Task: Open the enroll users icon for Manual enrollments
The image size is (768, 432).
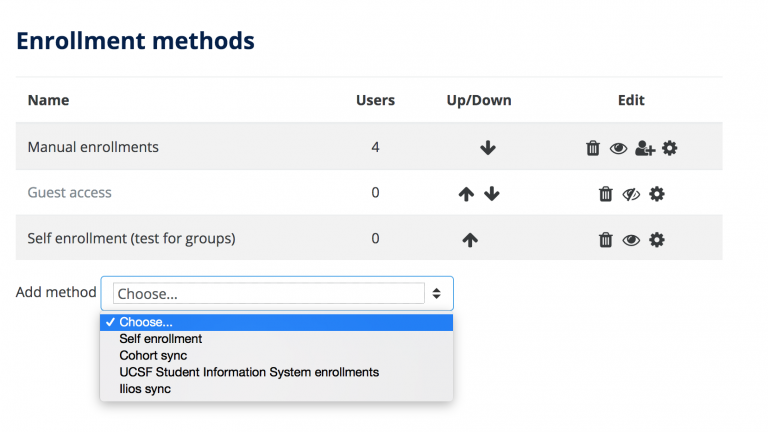Action: (x=645, y=148)
